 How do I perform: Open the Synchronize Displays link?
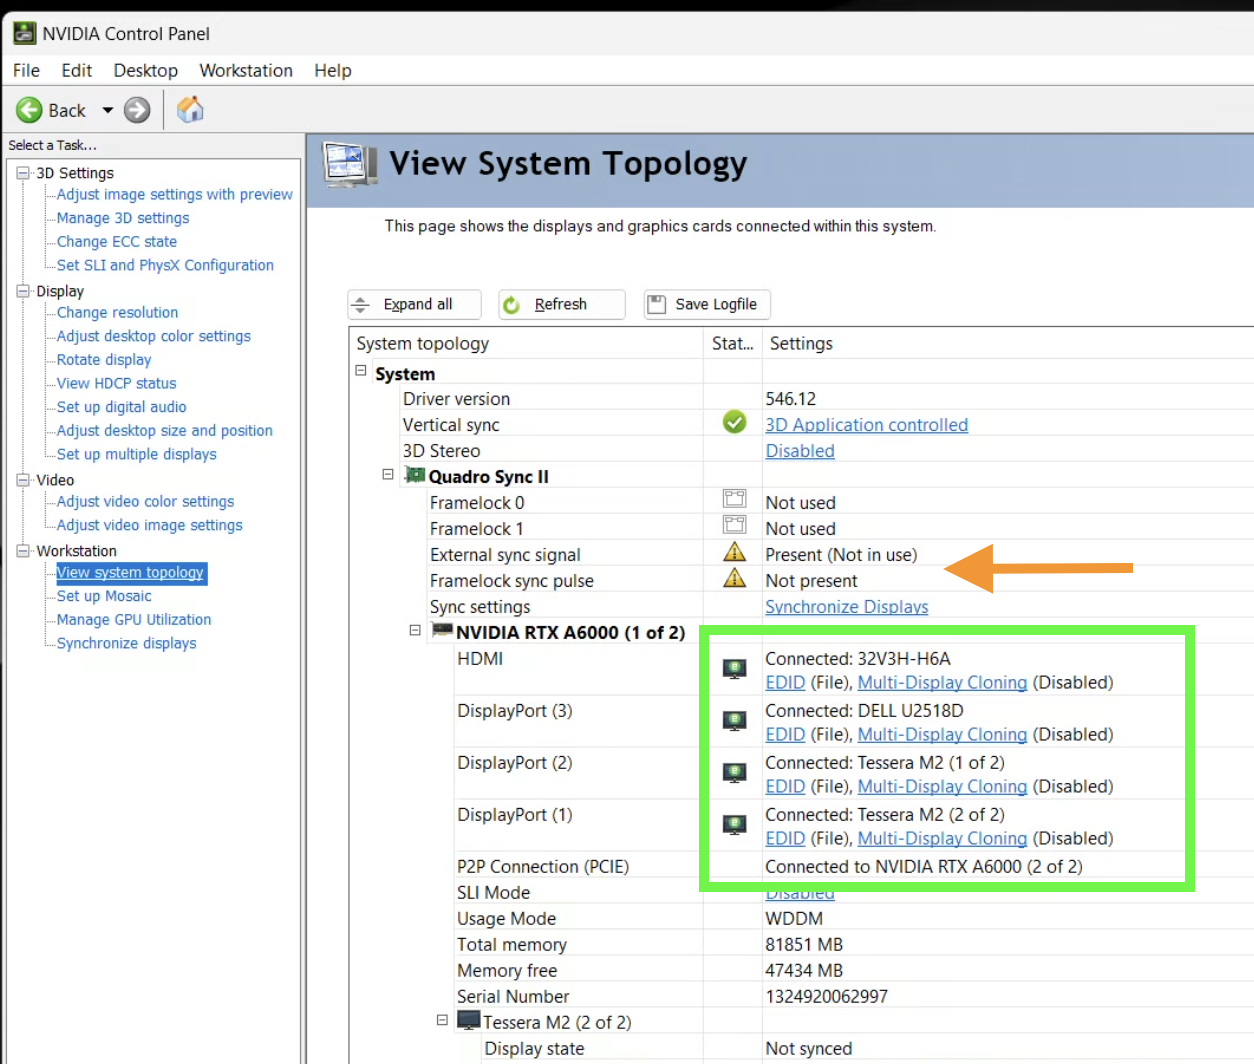(846, 607)
